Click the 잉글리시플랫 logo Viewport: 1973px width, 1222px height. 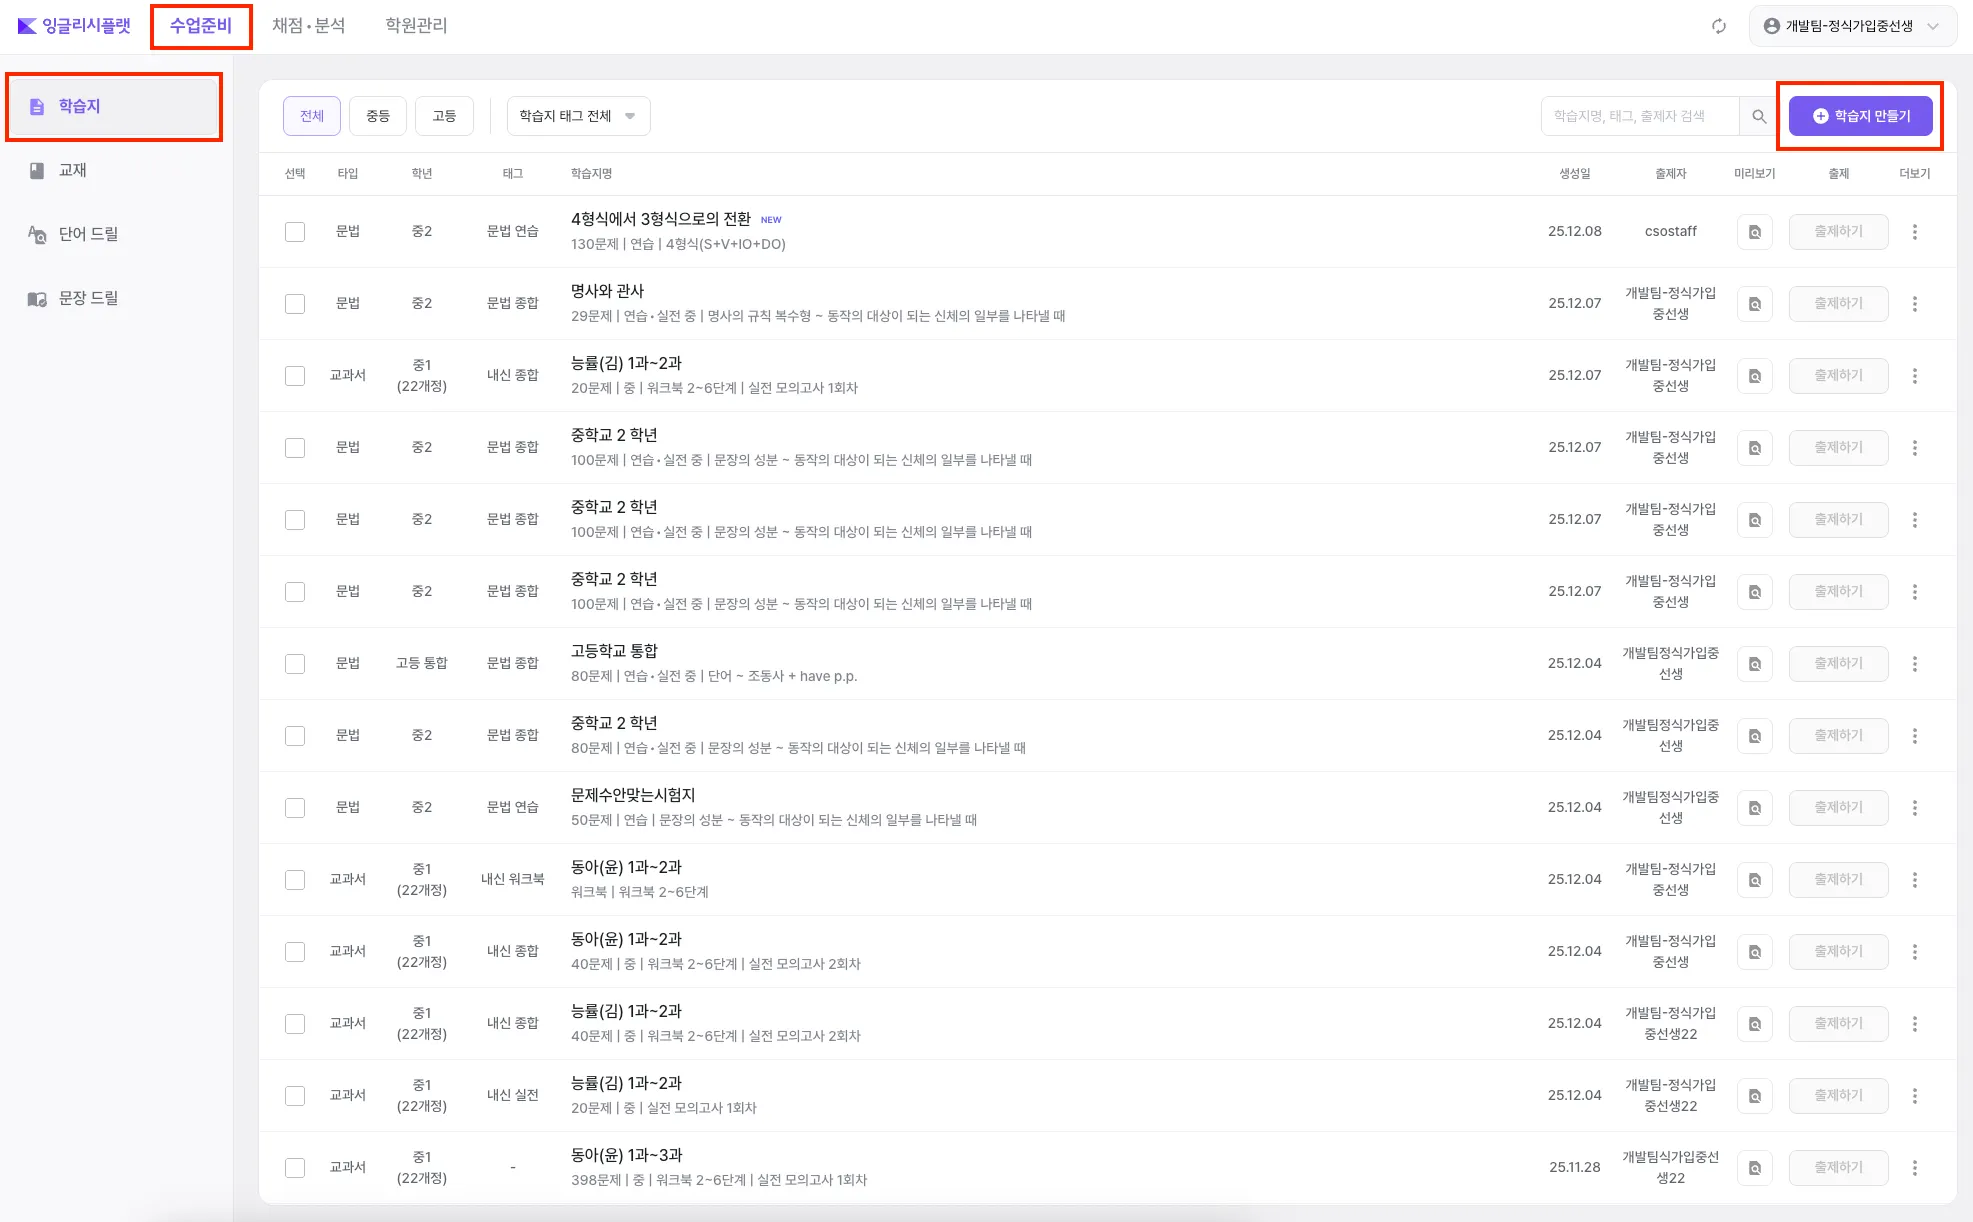pos(74,26)
